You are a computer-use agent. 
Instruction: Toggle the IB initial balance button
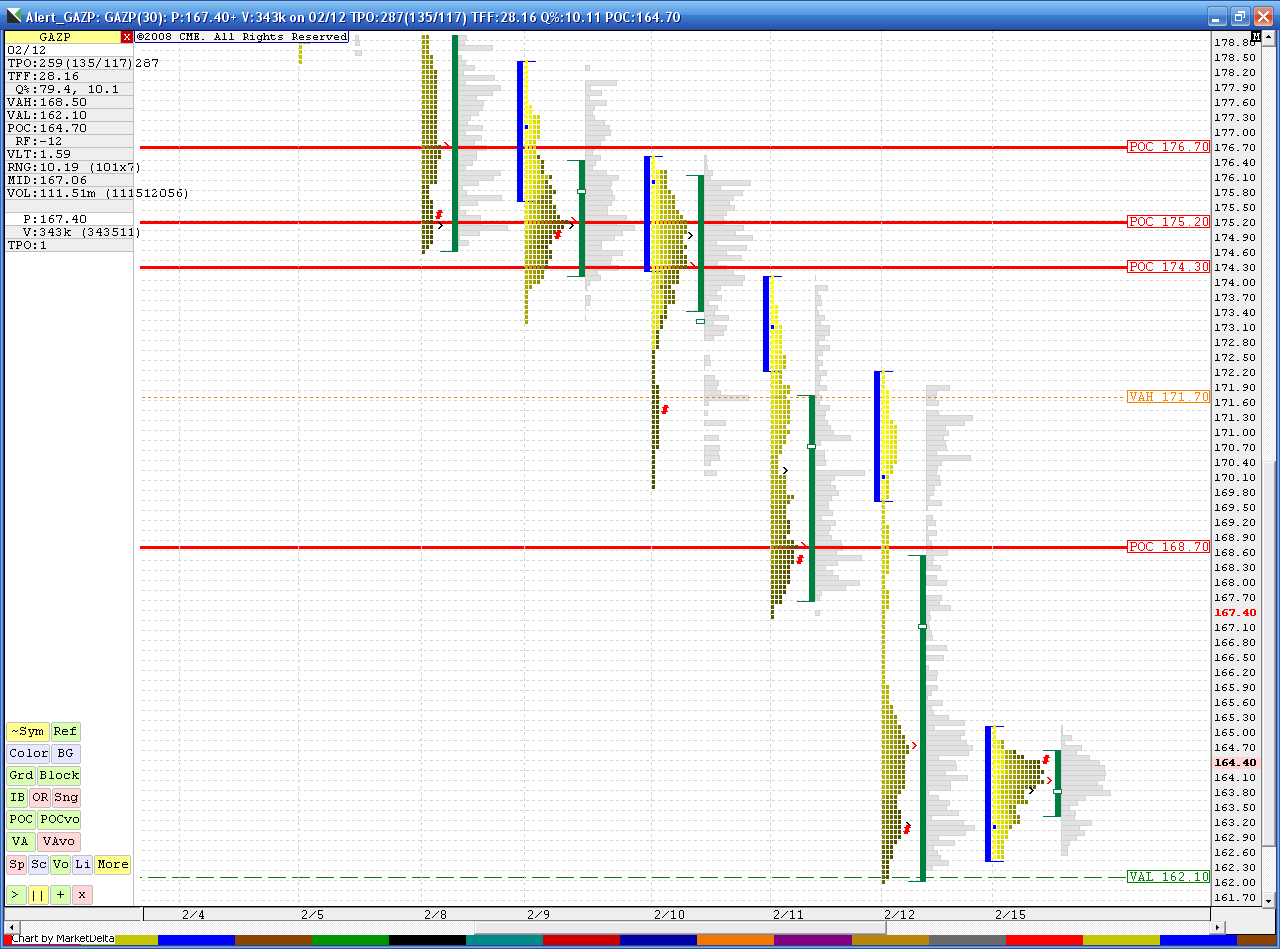17,798
